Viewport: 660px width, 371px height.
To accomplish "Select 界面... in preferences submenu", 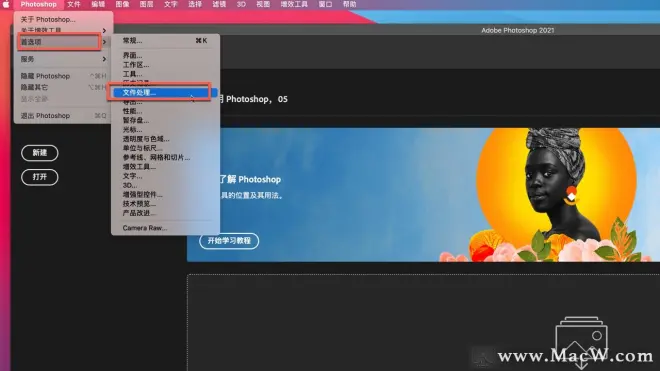I will click(x=165, y=55).
